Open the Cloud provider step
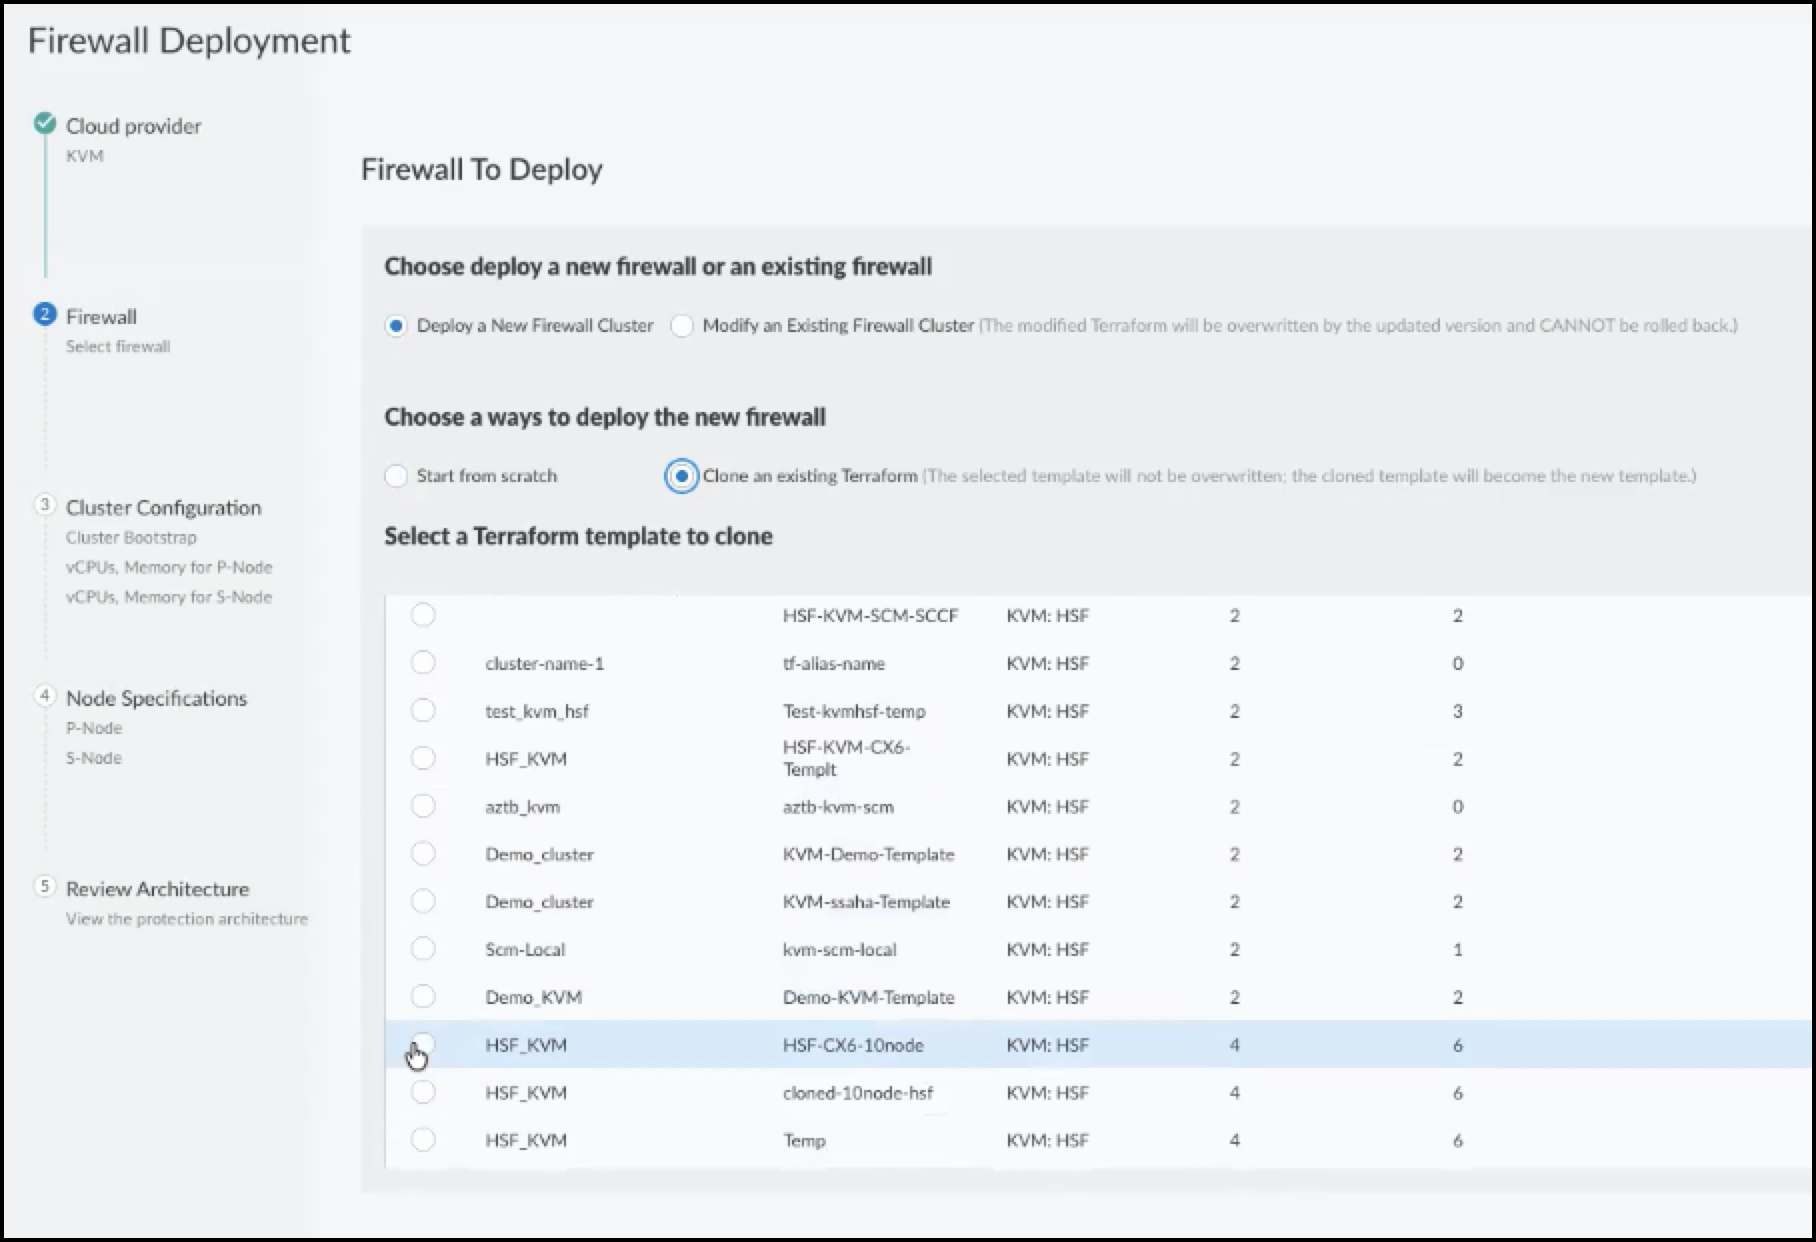 [133, 126]
